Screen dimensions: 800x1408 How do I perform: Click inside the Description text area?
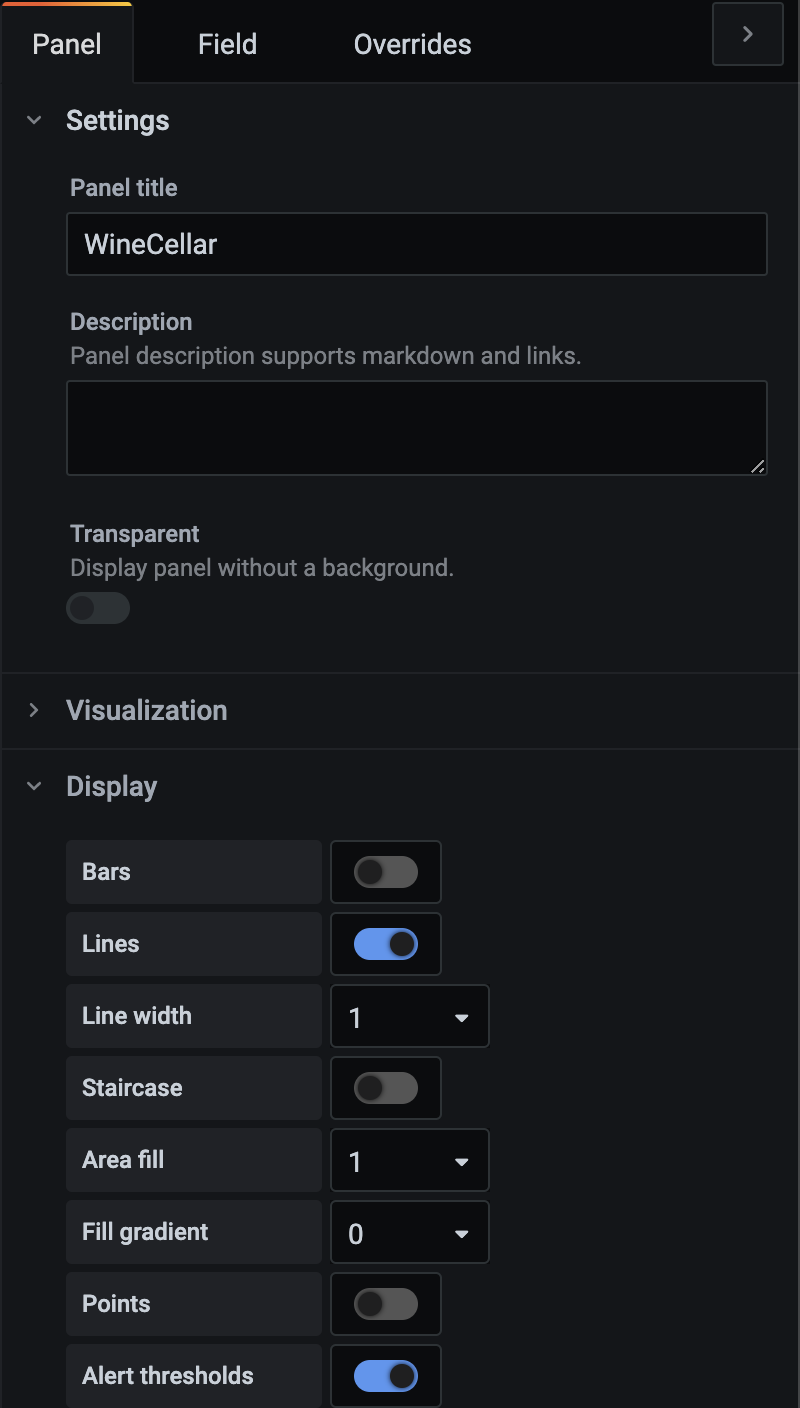(x=416, y=427)
